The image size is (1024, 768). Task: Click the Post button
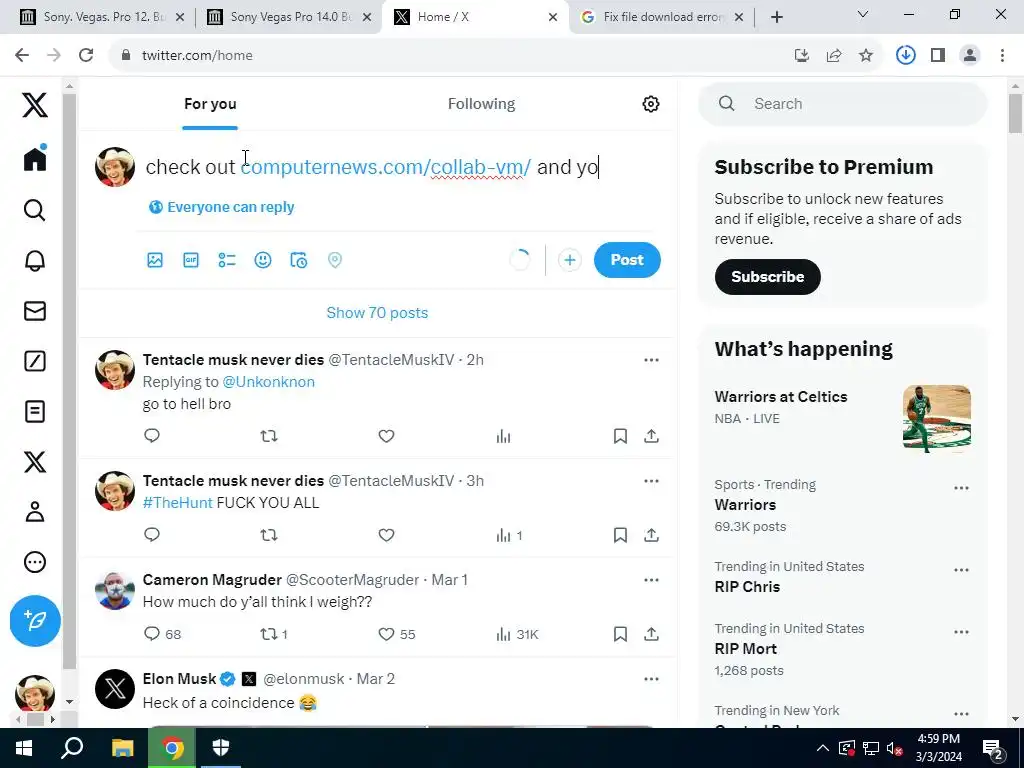click(627, 260)
